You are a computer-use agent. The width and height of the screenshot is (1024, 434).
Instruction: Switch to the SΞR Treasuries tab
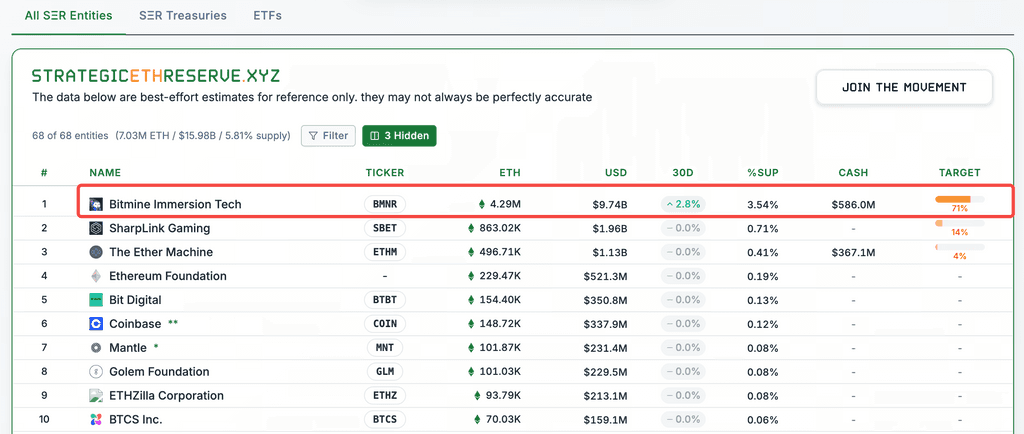(x=183, y=16)
